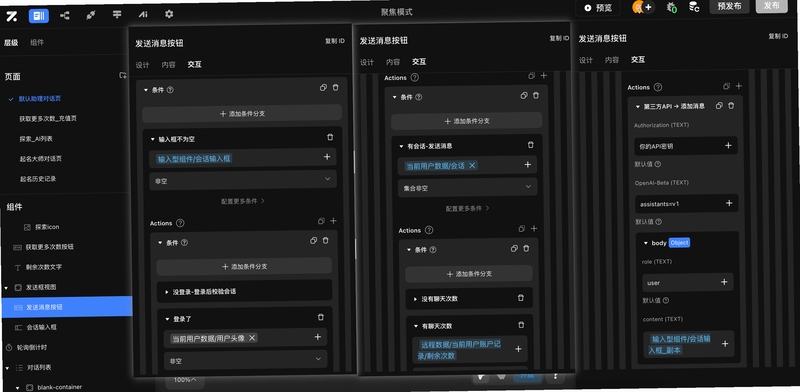Viewport: 800px width, 392px height.
Task: Select 获取更多次数按钮 in component tree
Action: point(49,247)
